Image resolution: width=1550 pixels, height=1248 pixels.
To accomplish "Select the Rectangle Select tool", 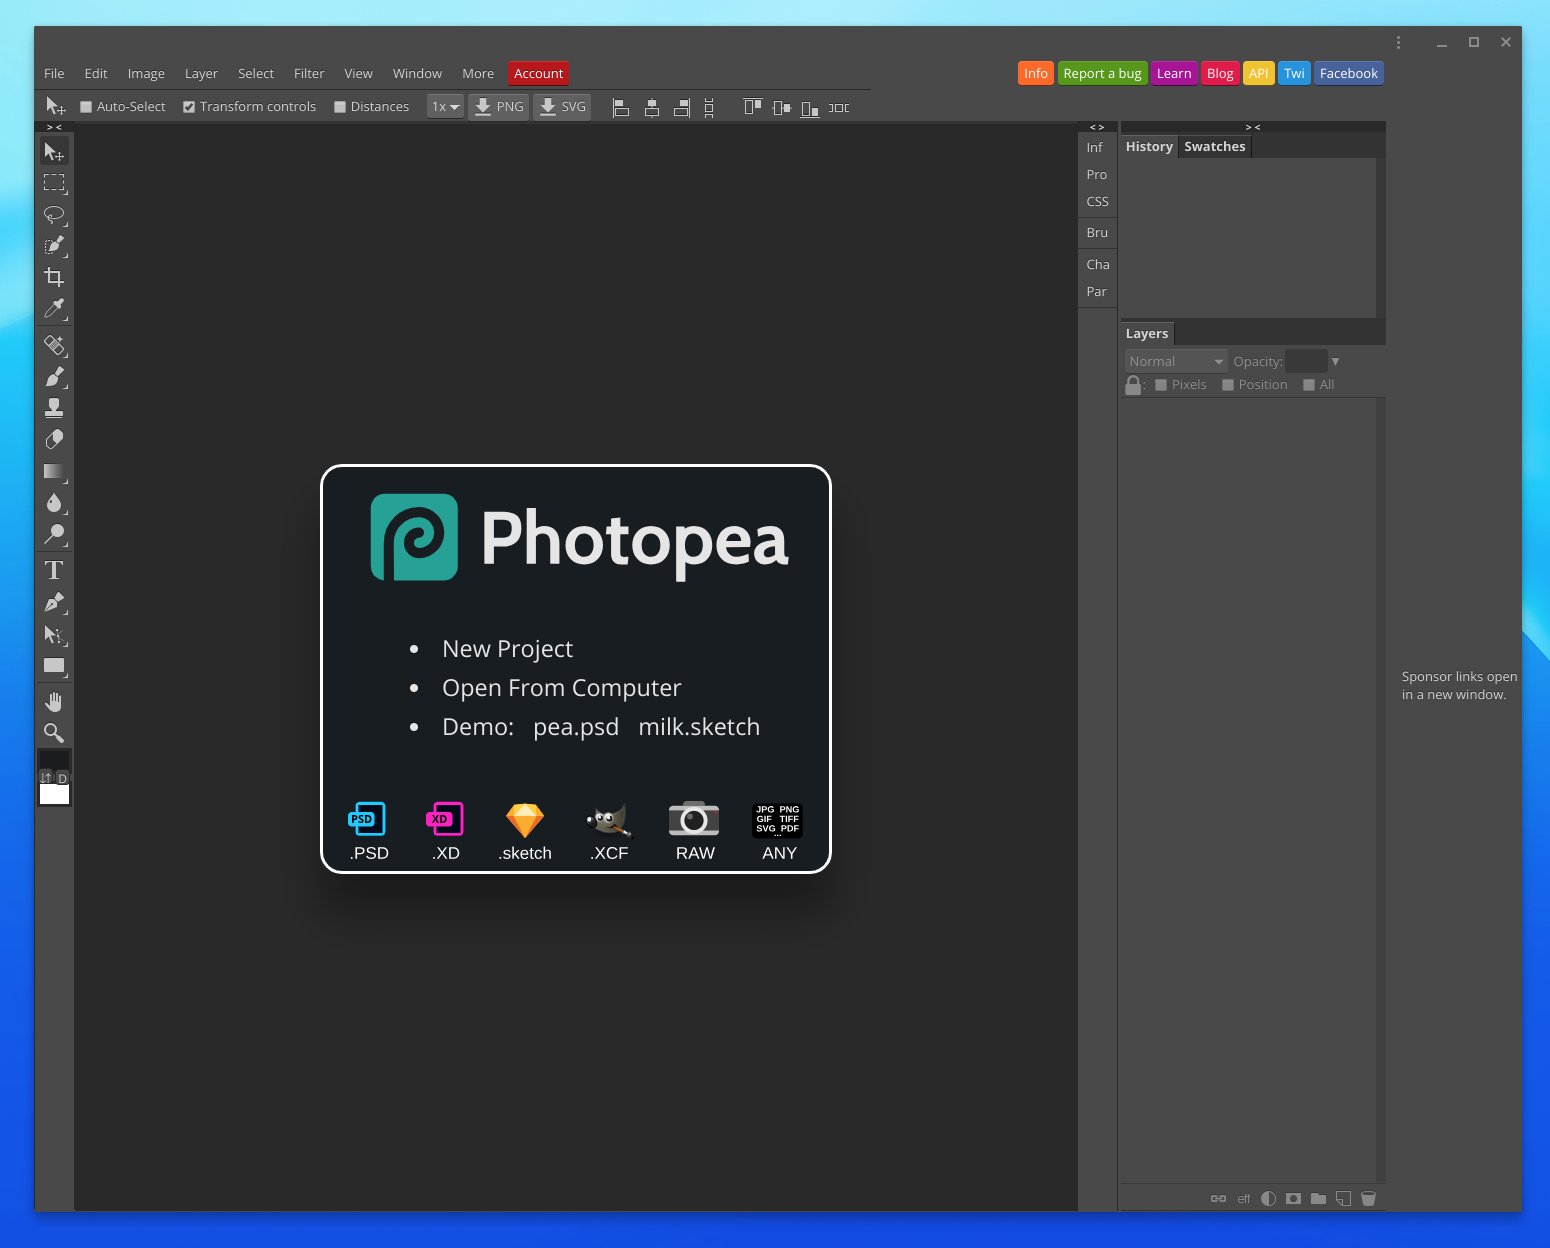I will pyautogui.click(x=54, y=183).
